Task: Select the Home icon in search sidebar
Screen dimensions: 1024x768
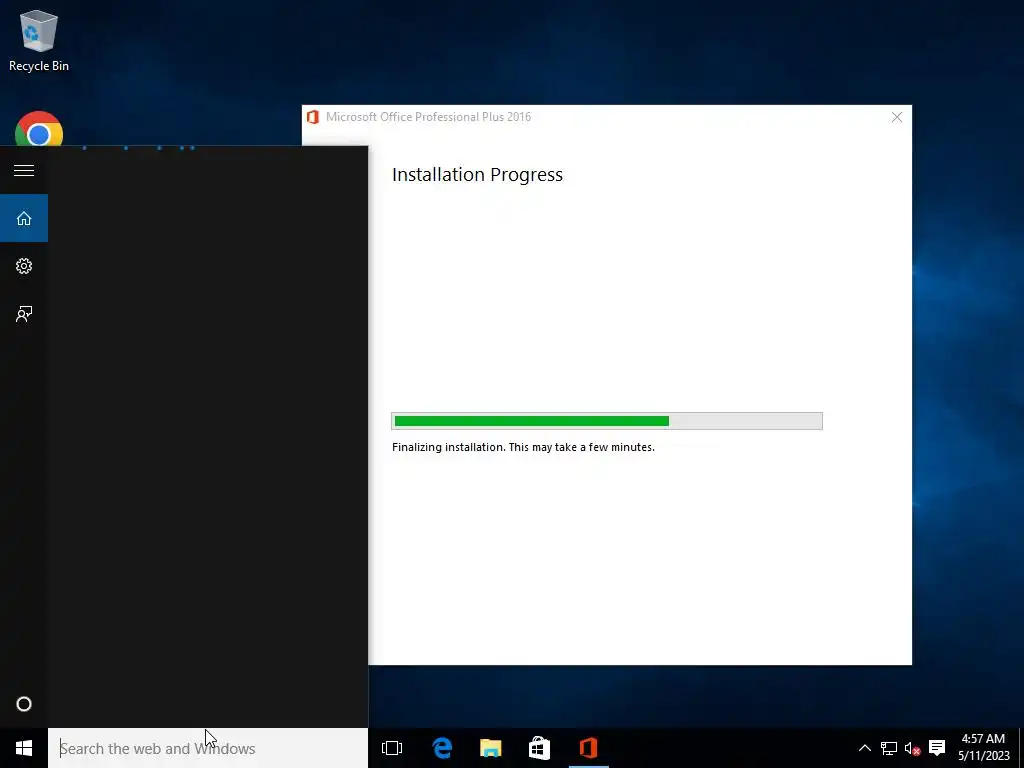Action: [24, 218]
